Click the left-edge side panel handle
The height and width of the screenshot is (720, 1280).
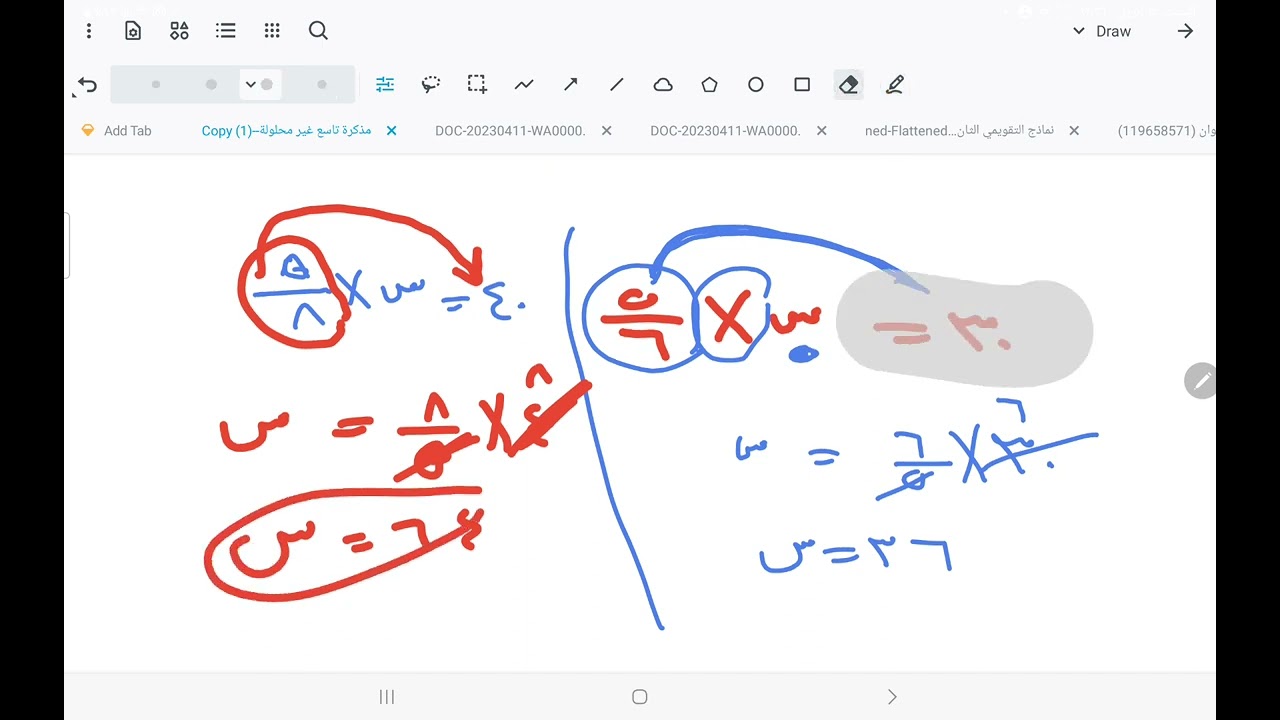pos(67,245)
